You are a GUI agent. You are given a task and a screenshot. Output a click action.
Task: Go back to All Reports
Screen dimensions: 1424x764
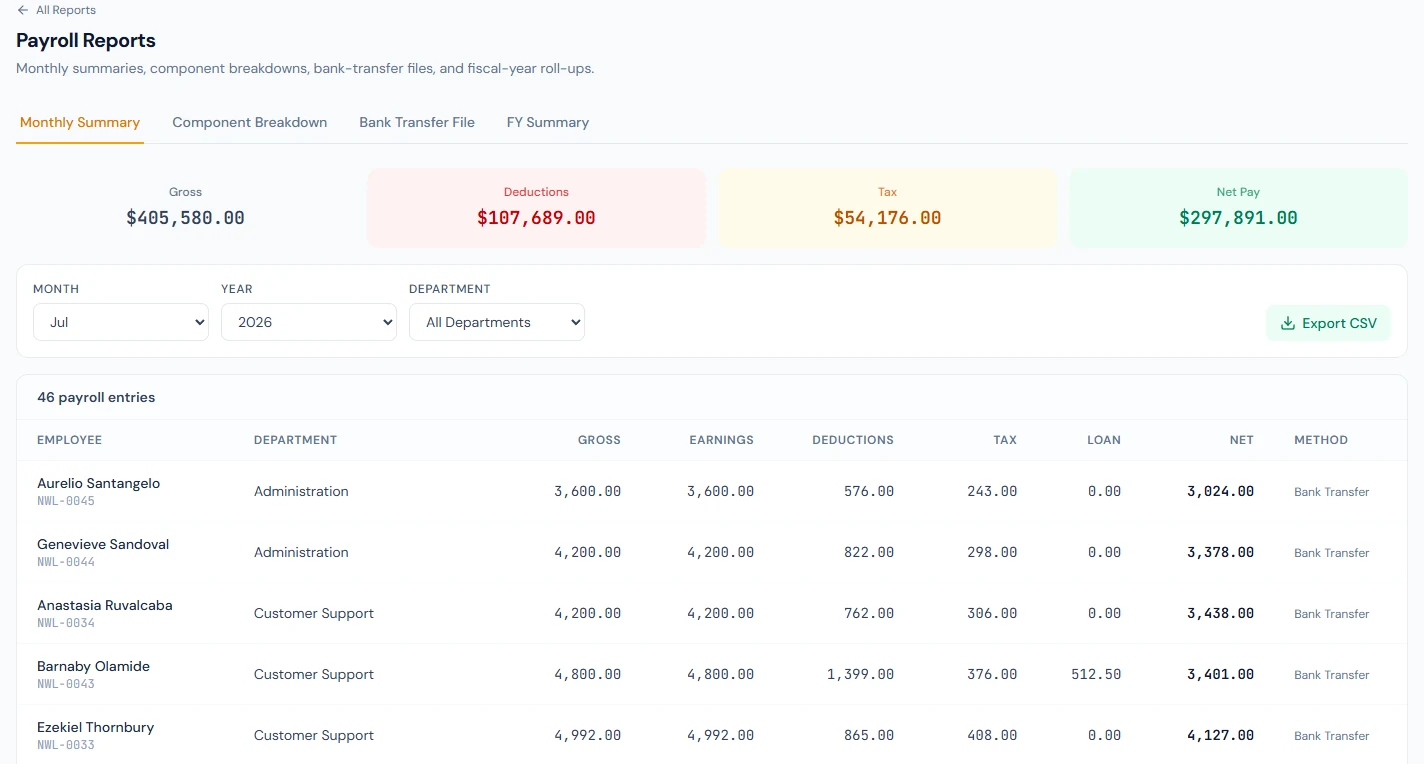57,10
